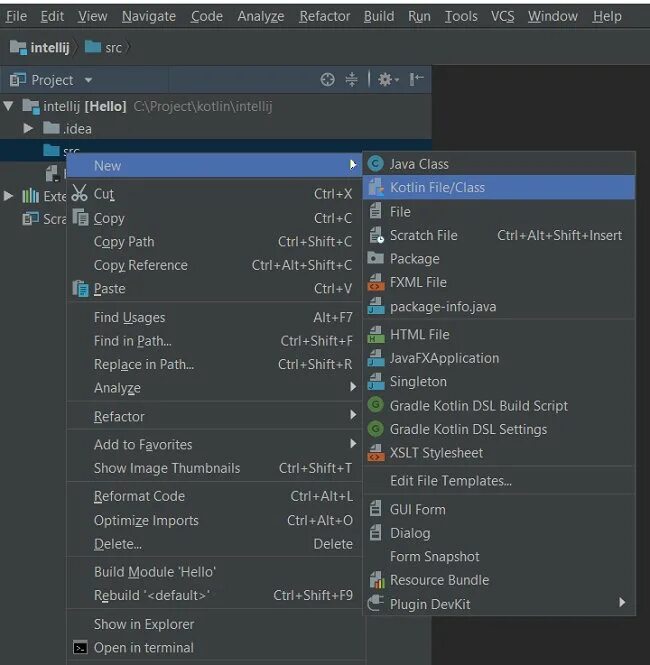The image size is (650, 665).
Task: Choose Copy Reference from context menu
Action: tap(215, 265)
